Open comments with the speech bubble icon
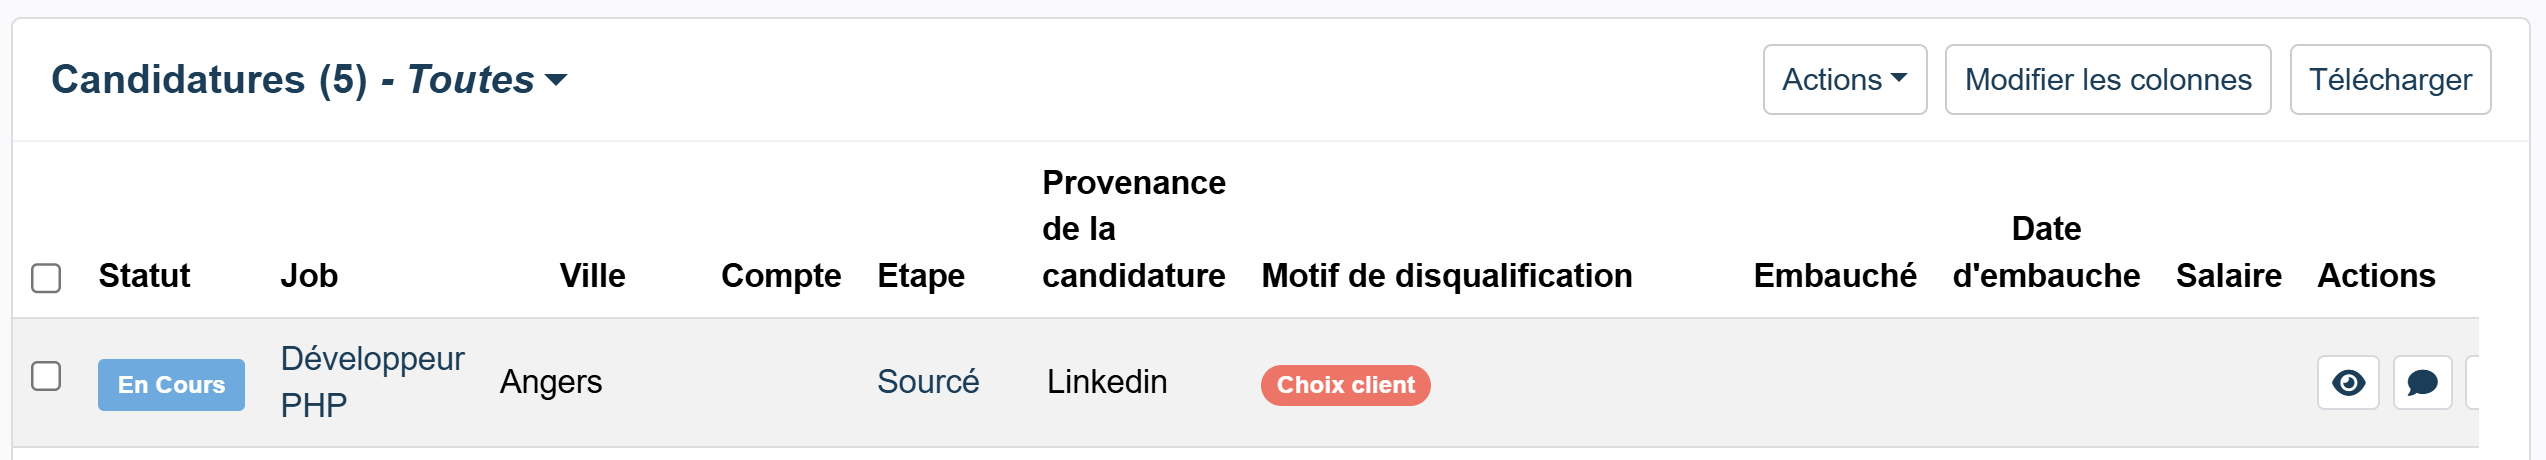Image resolution: width=2546 pixels, height=460 pixels. [x=2422, y=383]
